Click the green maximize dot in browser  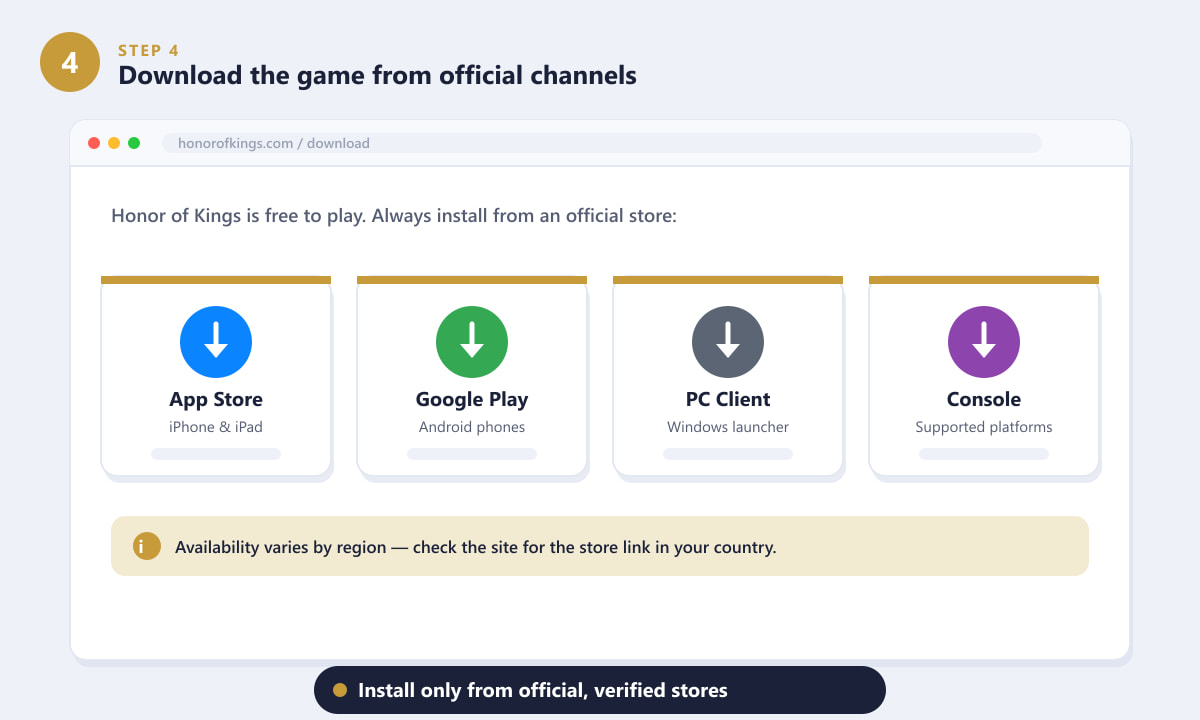point(134,143)
